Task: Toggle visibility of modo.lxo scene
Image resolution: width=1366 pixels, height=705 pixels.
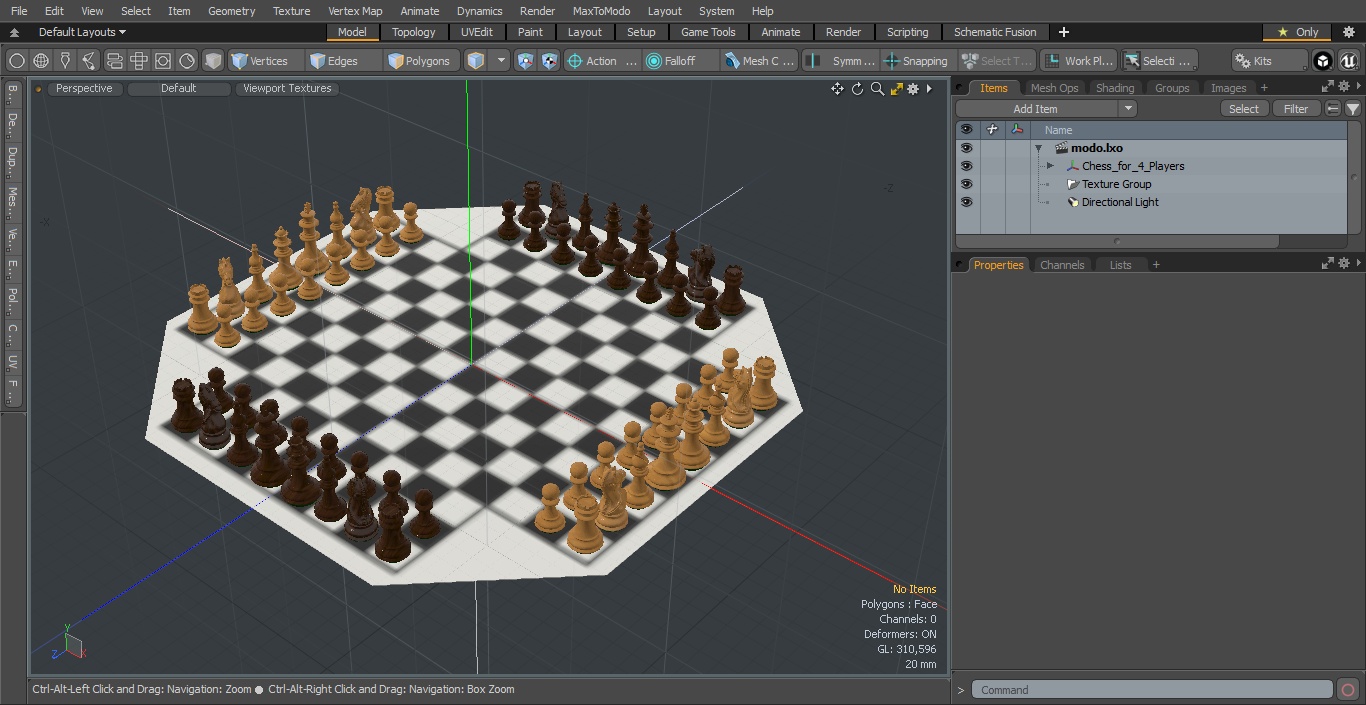Action: click(x=966, y=148)
